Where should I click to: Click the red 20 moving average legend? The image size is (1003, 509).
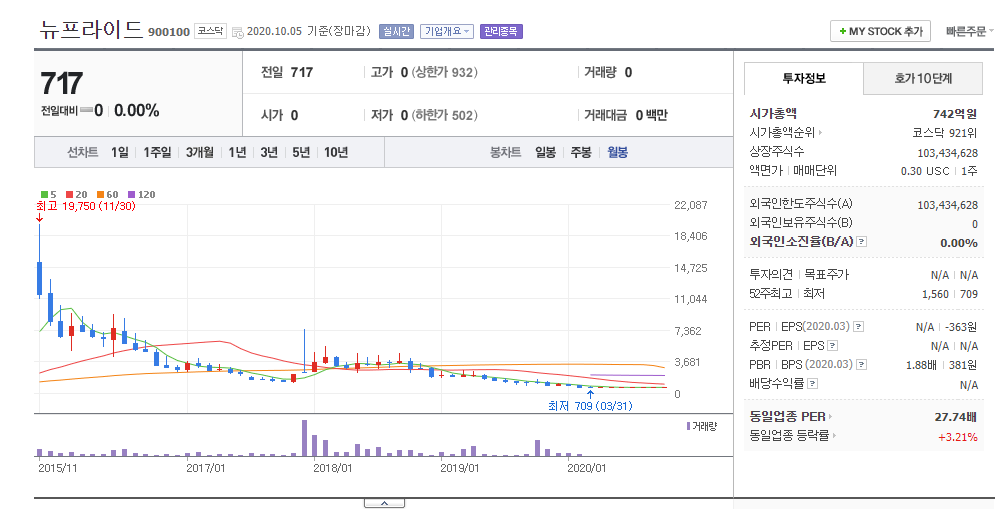pyautogui.click(x=77, y=194)
